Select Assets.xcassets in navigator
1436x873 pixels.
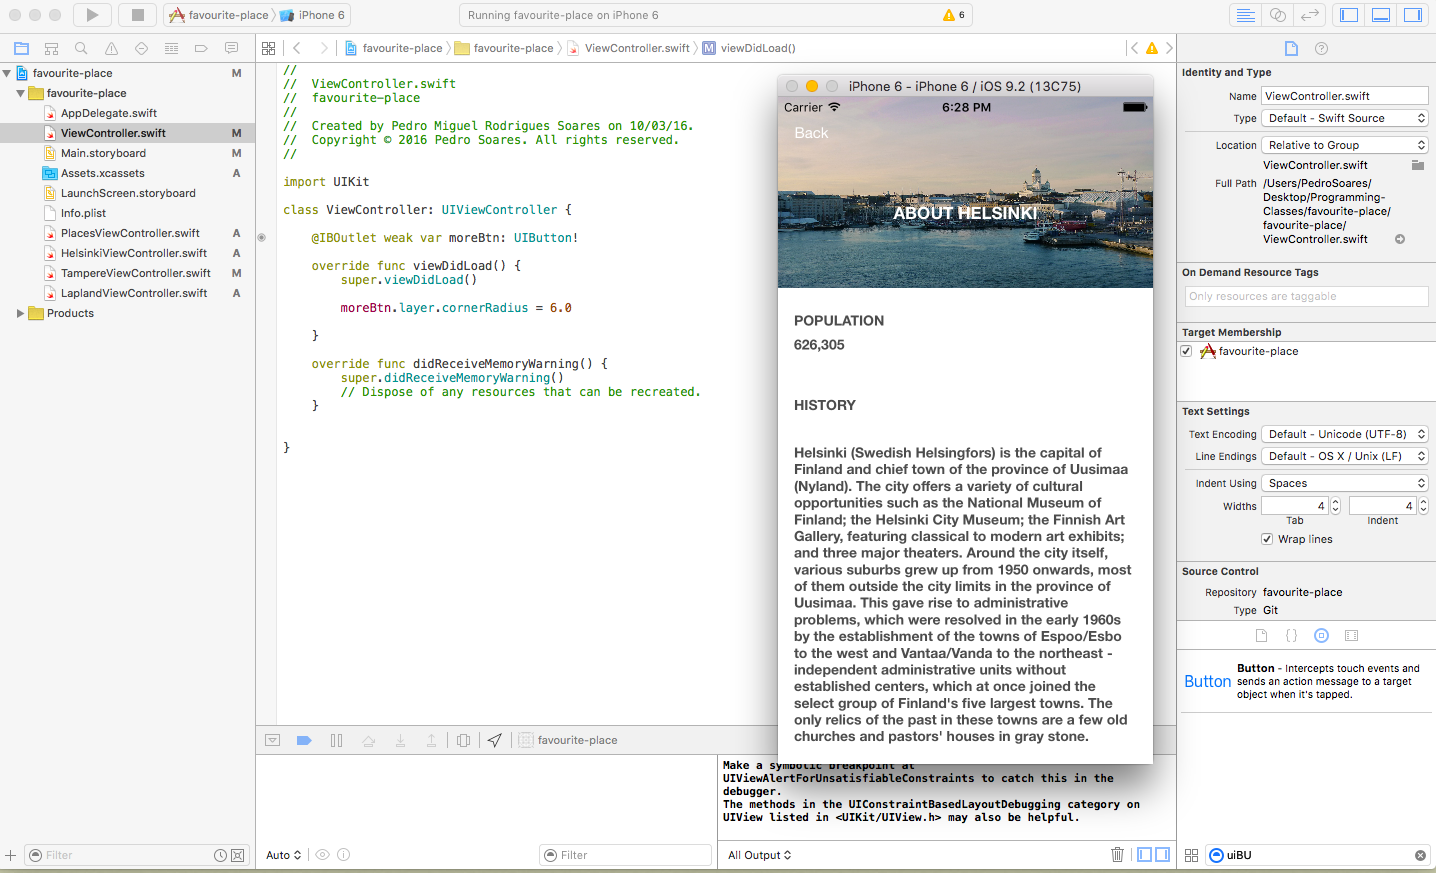[102, 173]
